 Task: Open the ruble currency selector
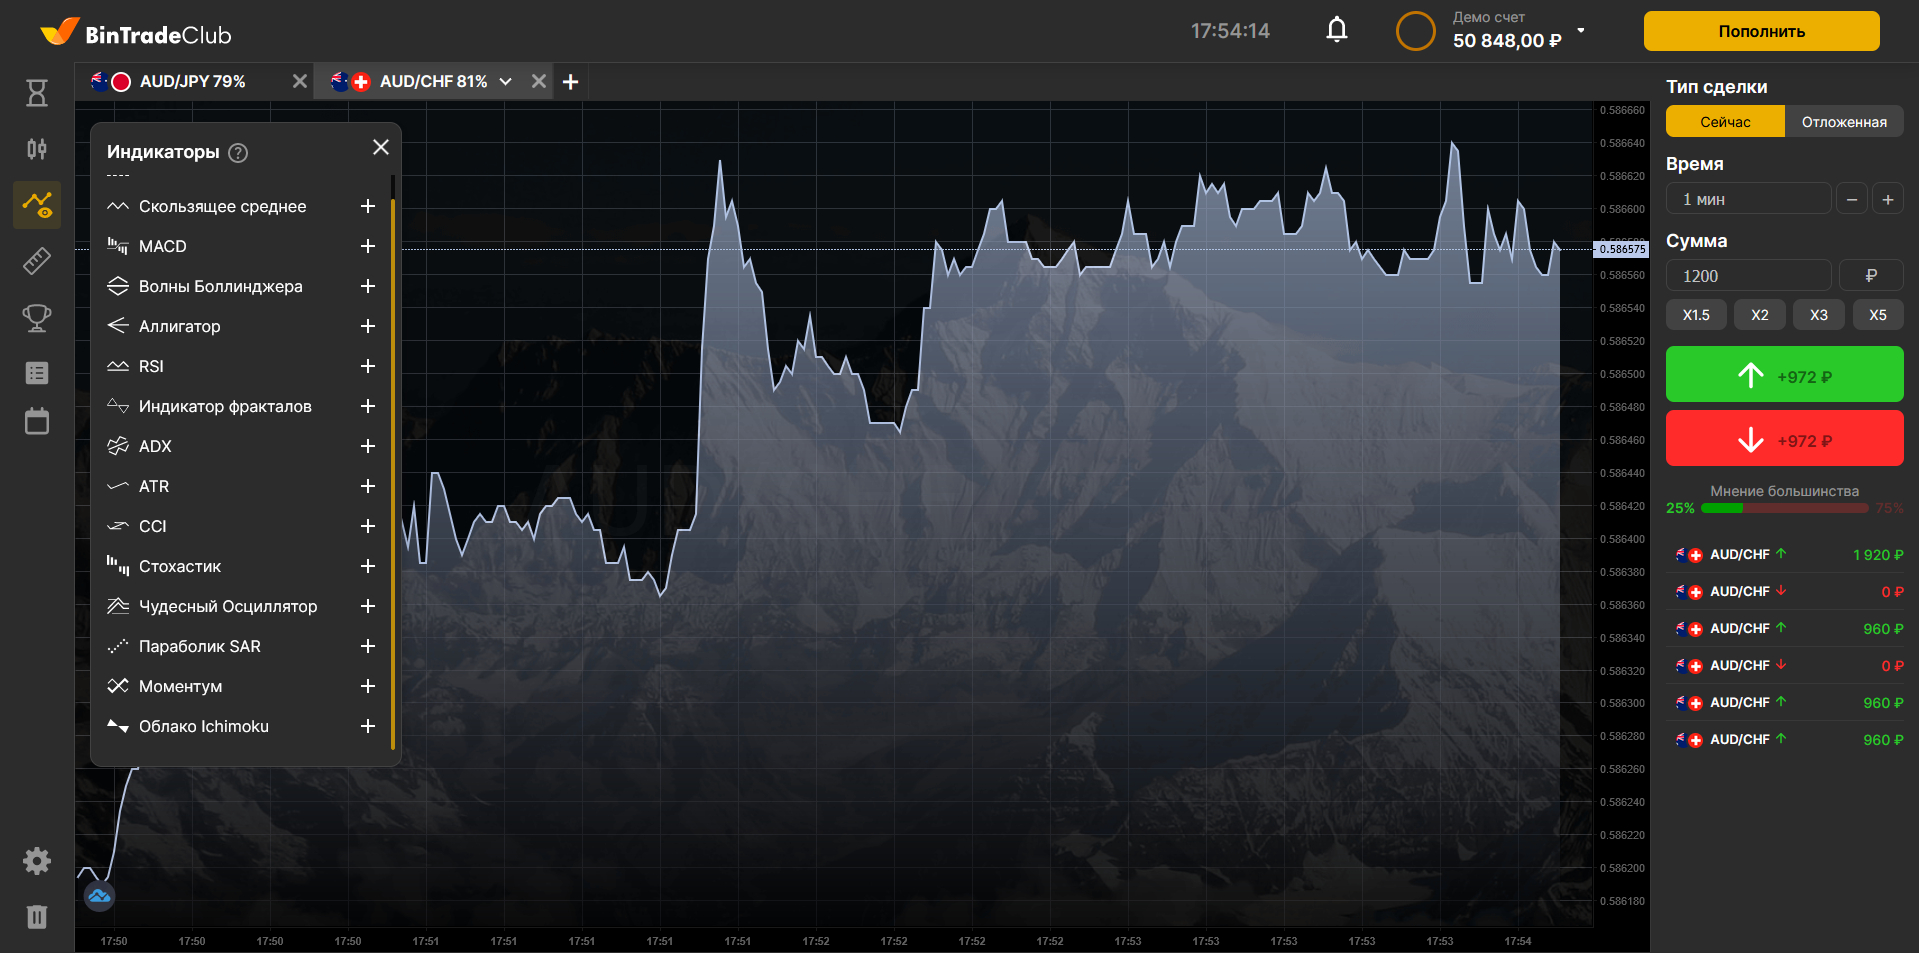point(1870,276)
